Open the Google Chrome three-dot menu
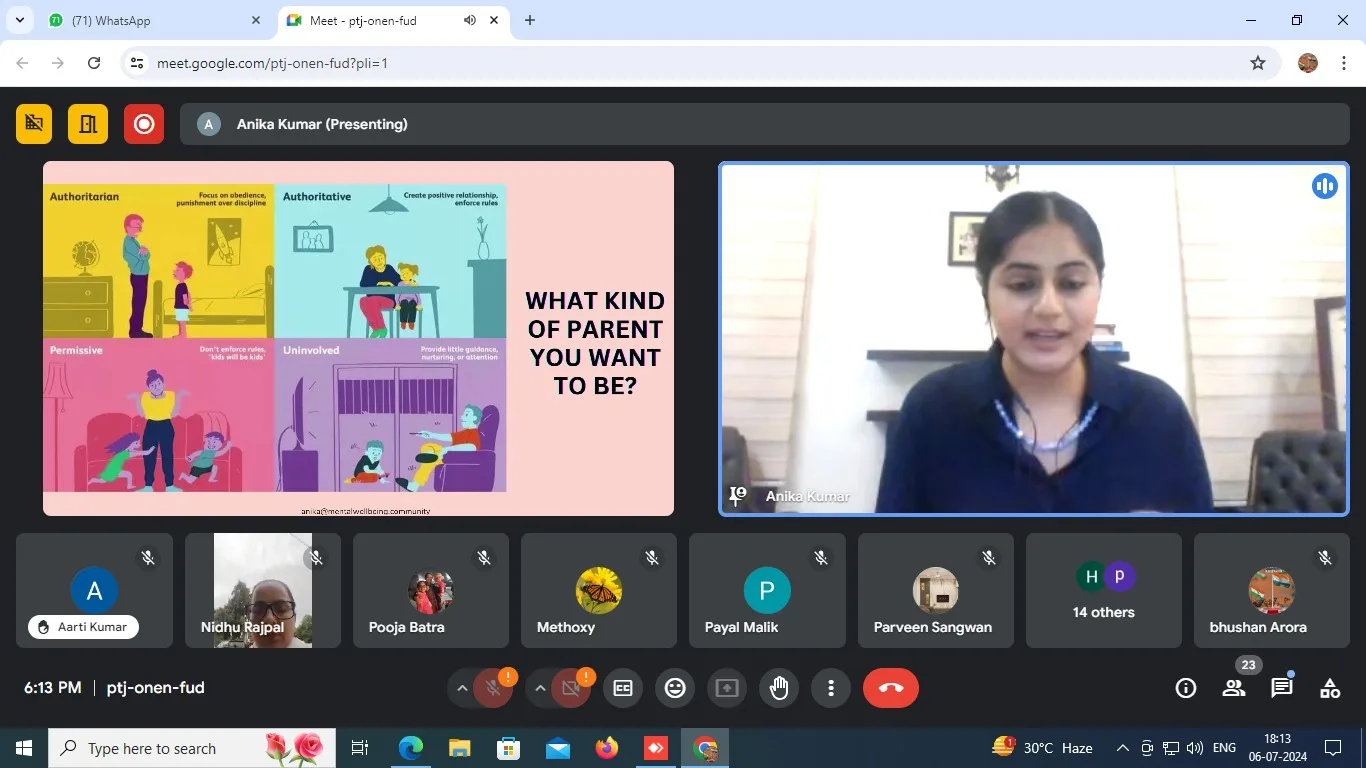1366x768 pixels. tap(1344, 63)
